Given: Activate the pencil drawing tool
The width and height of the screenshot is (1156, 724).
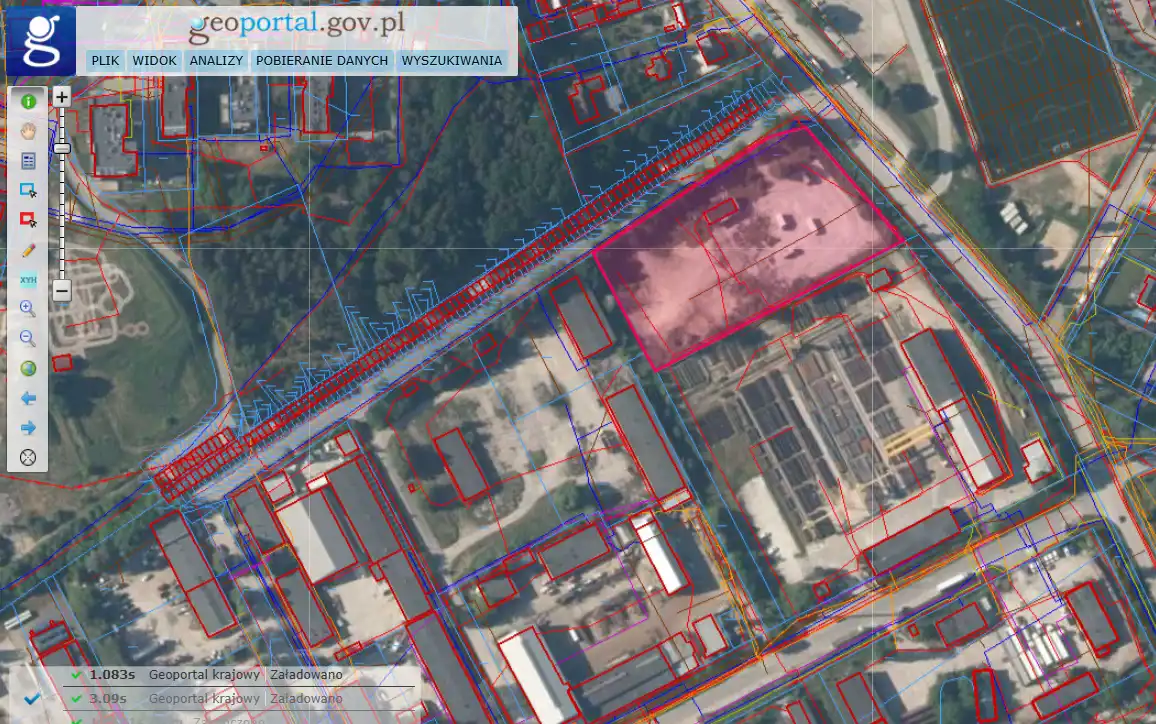Looking at the screenshot, I should point(28,250).
